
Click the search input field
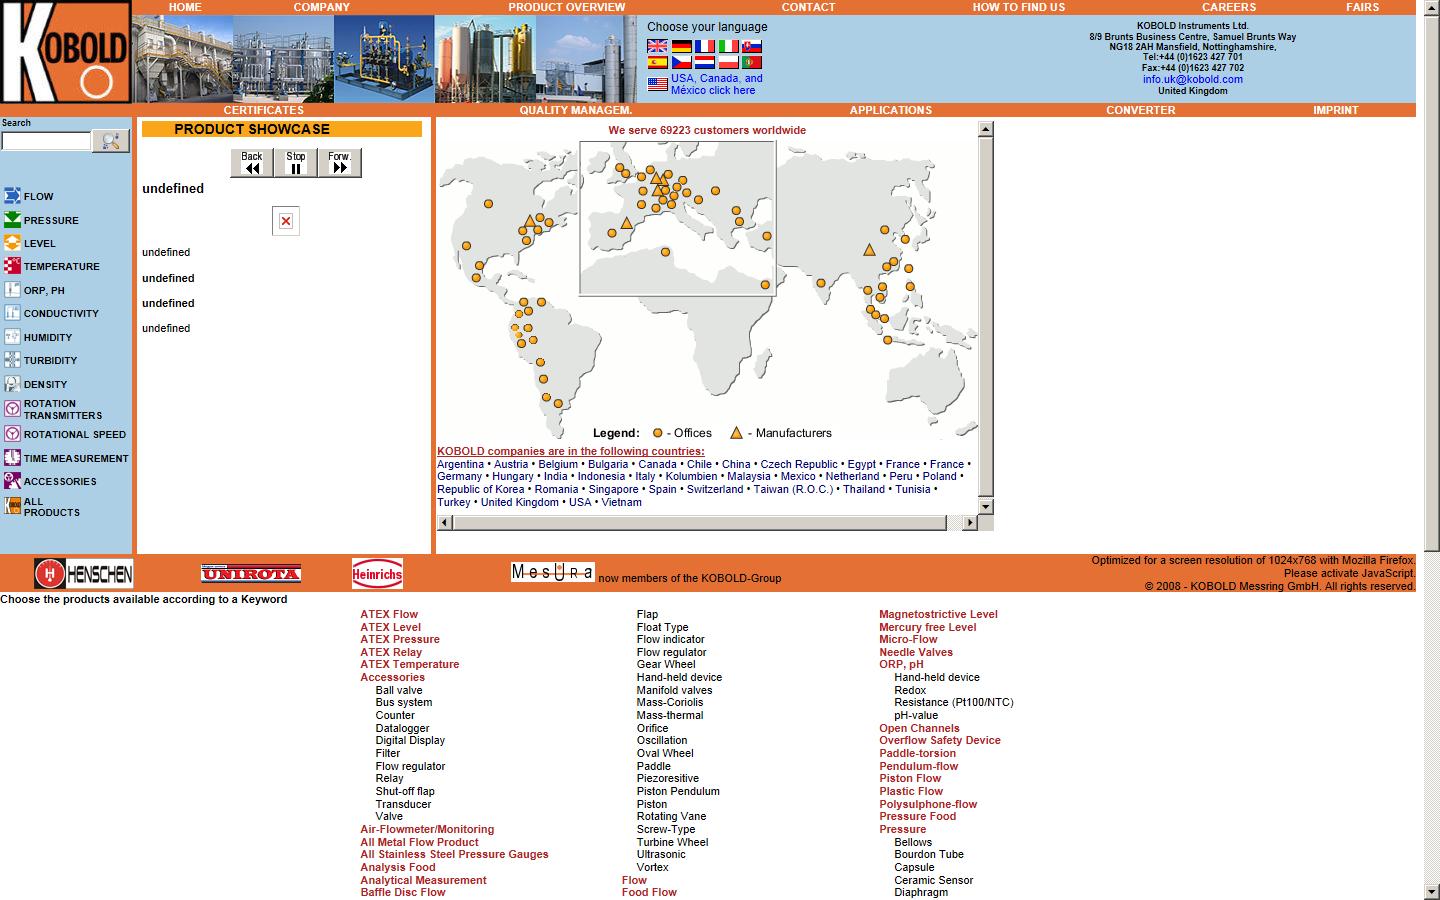coord(46,142)
